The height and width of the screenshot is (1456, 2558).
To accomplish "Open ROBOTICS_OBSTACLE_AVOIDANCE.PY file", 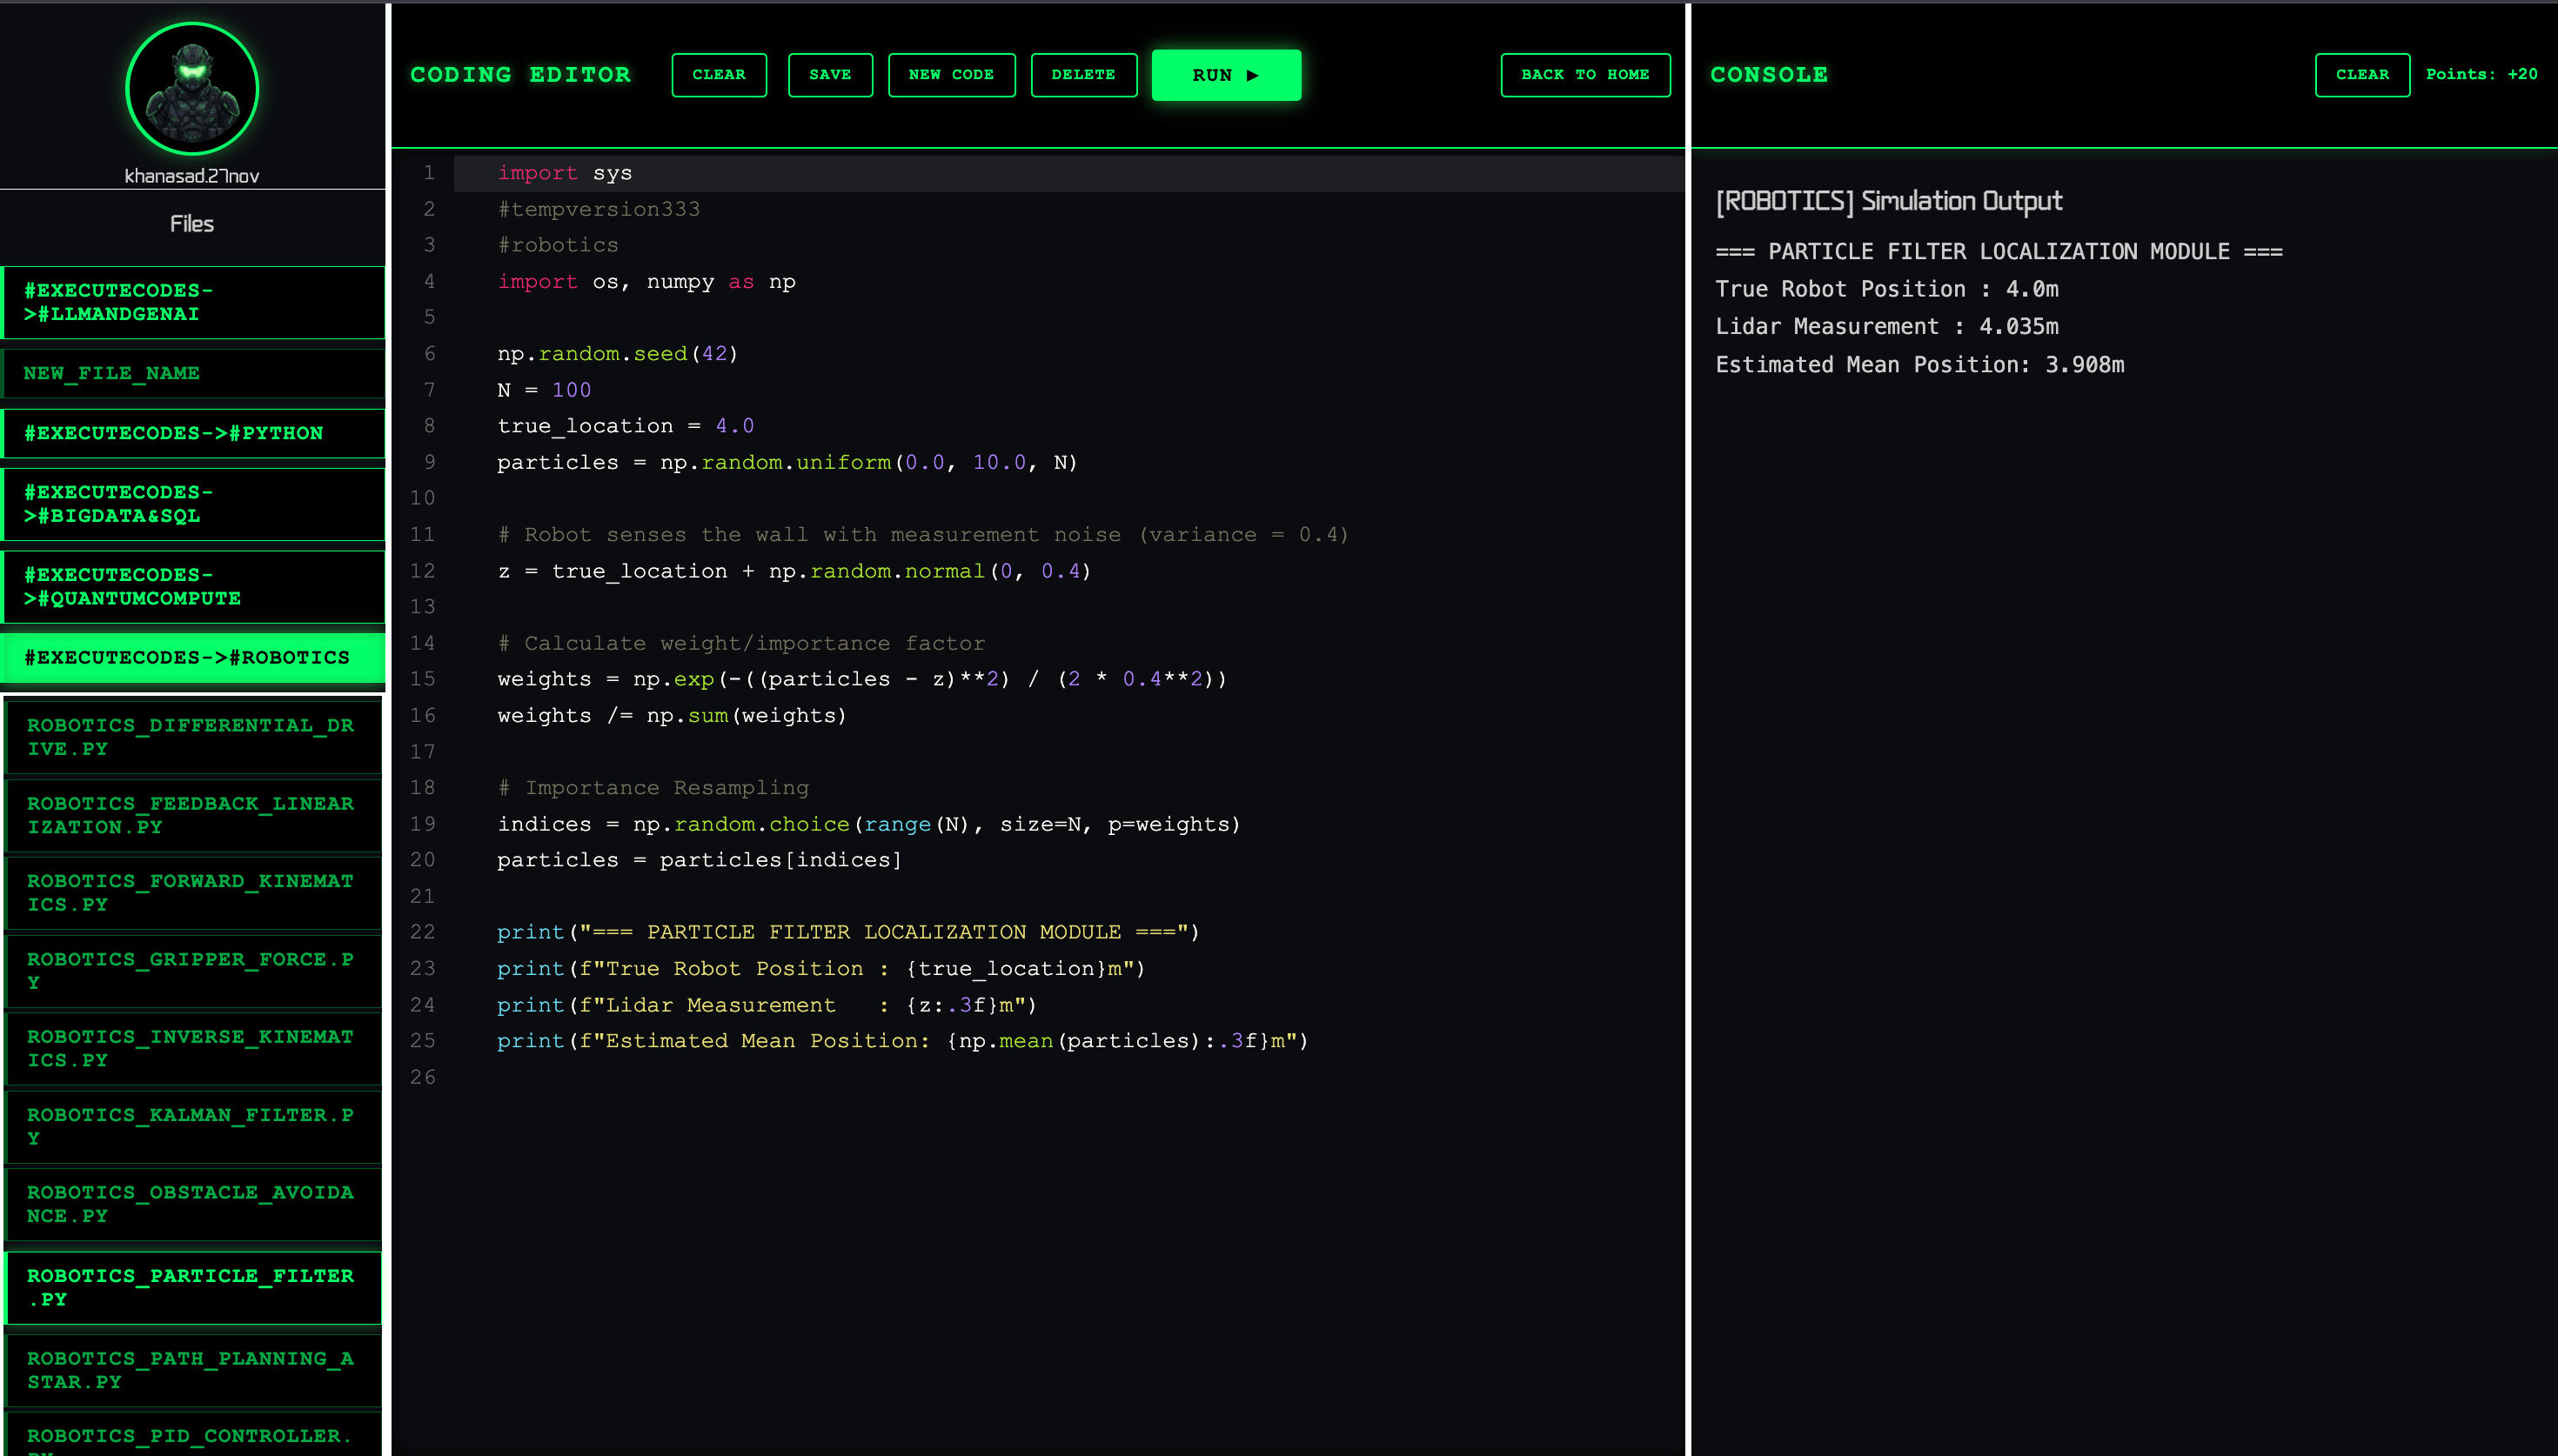I will [193, 1205].
